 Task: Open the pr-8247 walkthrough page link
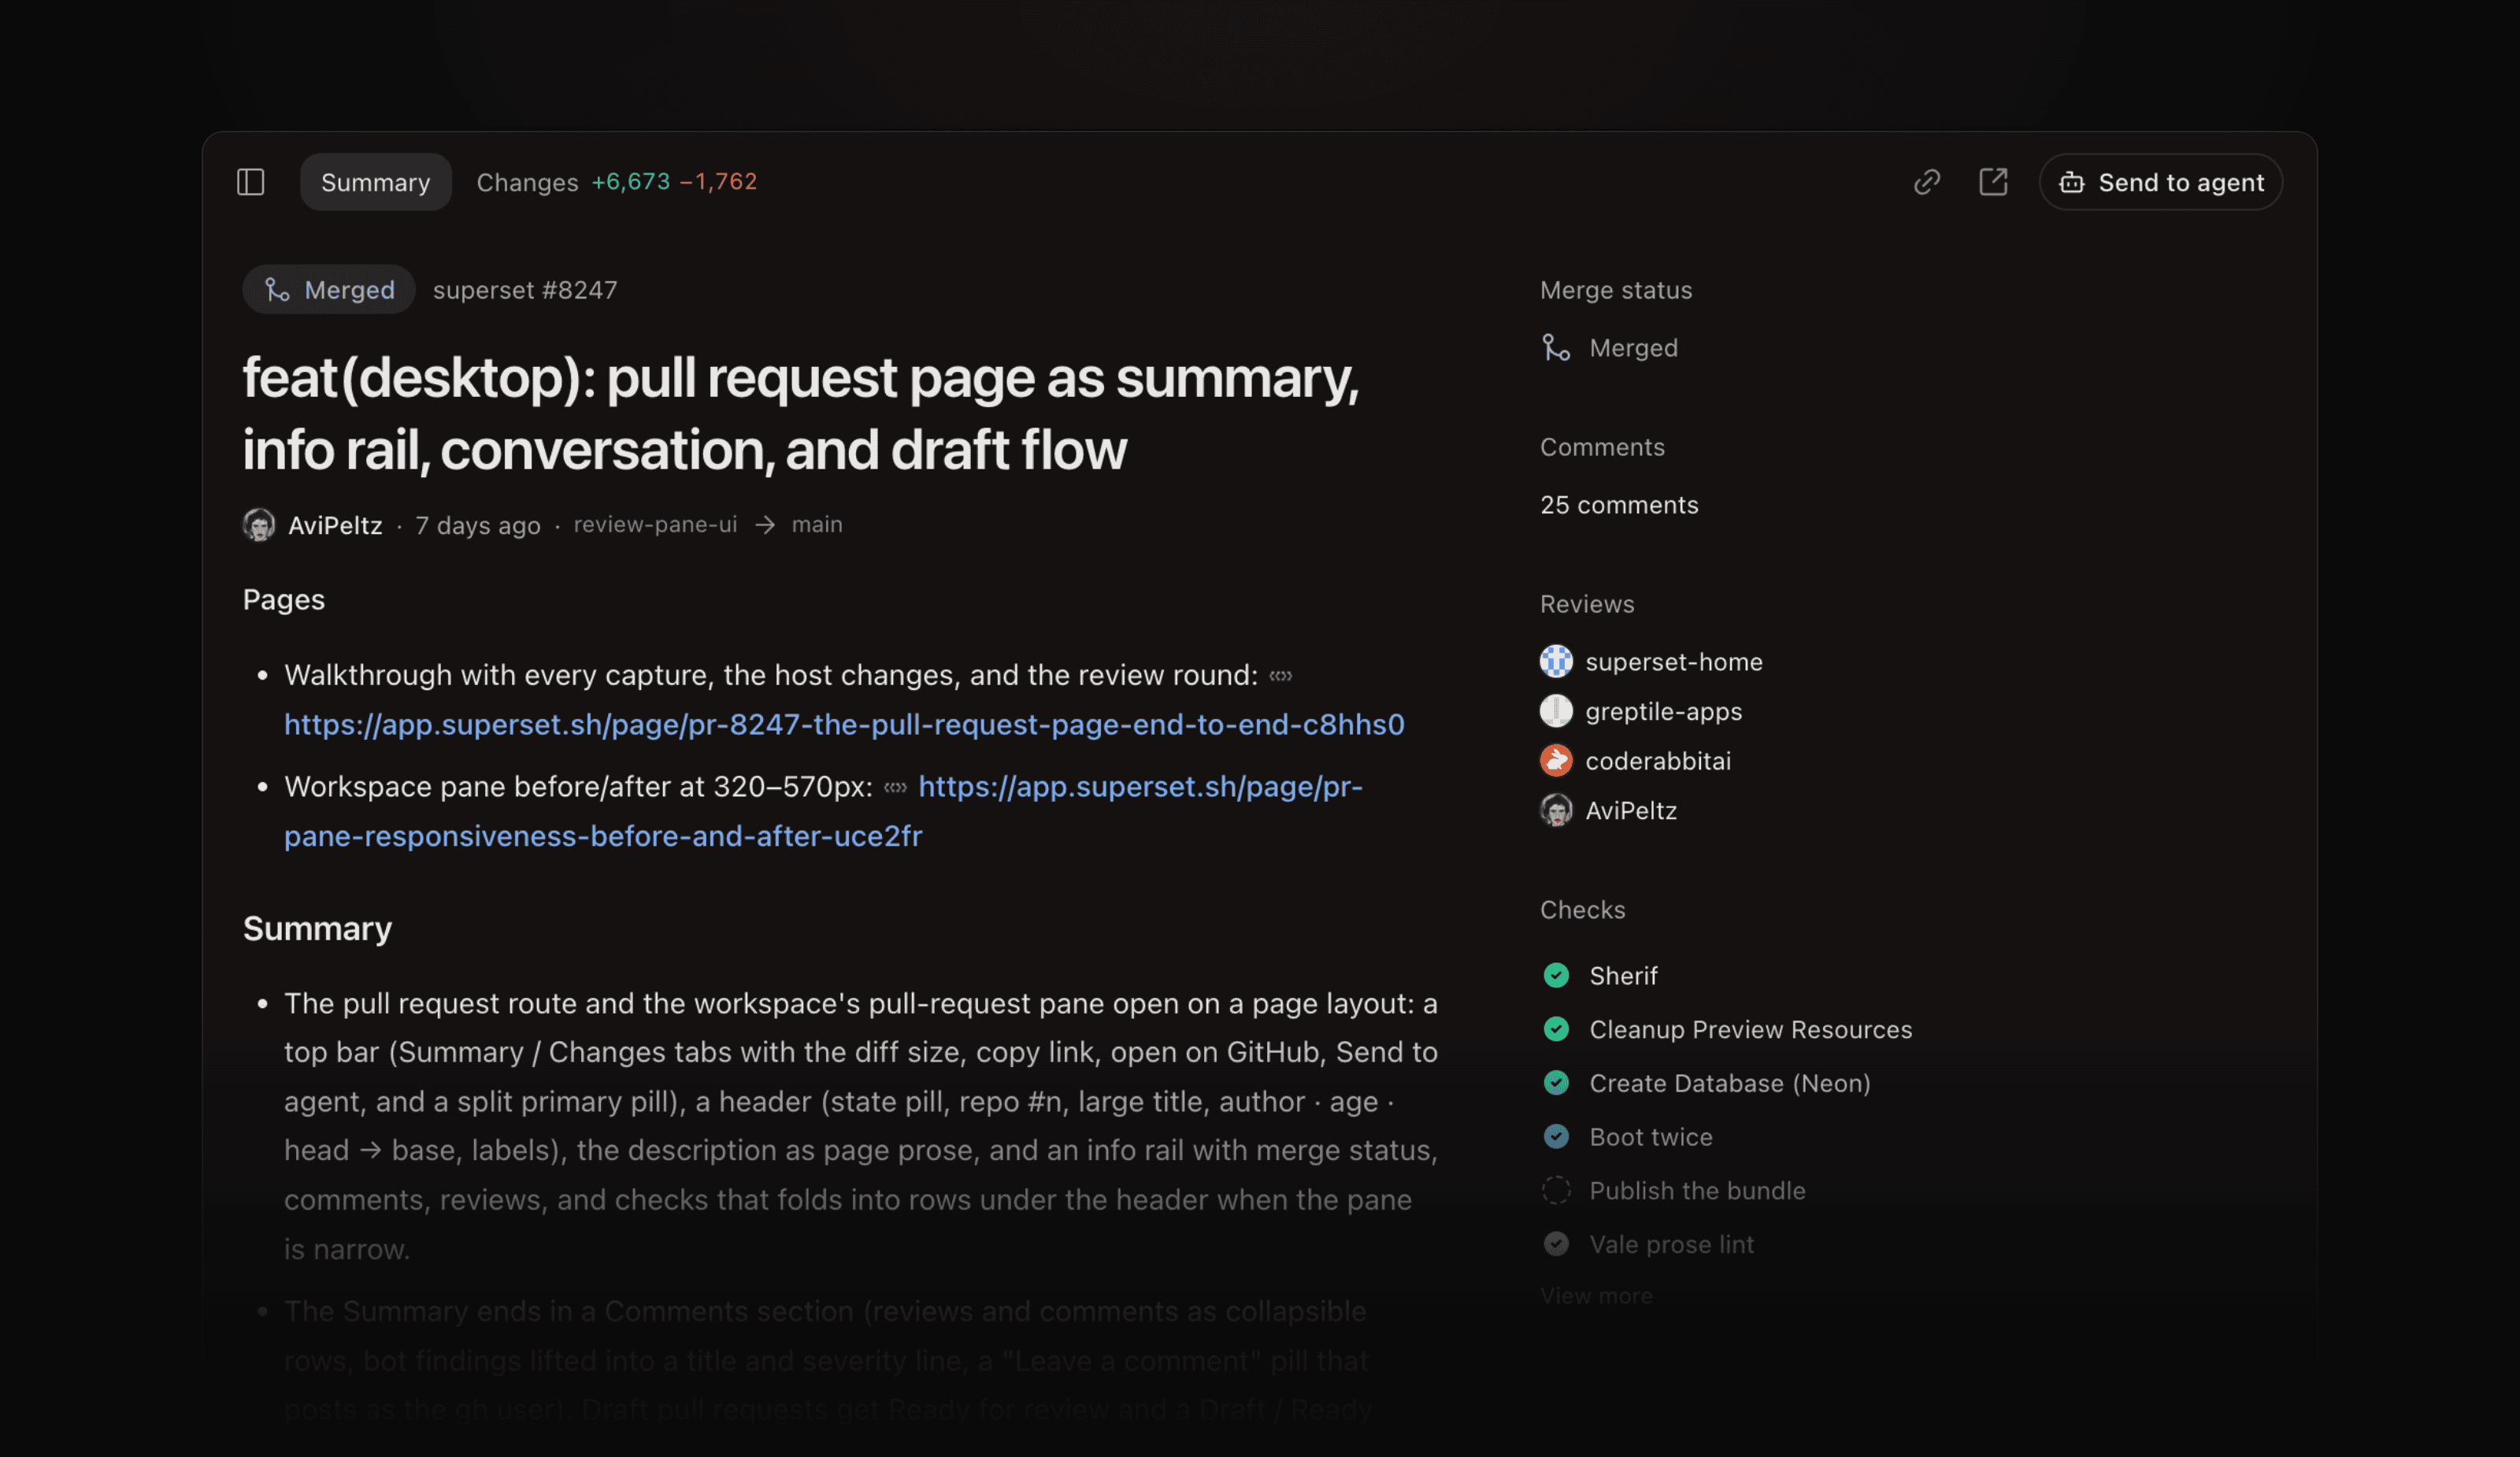pyautogui.click(x=844, y=724)
